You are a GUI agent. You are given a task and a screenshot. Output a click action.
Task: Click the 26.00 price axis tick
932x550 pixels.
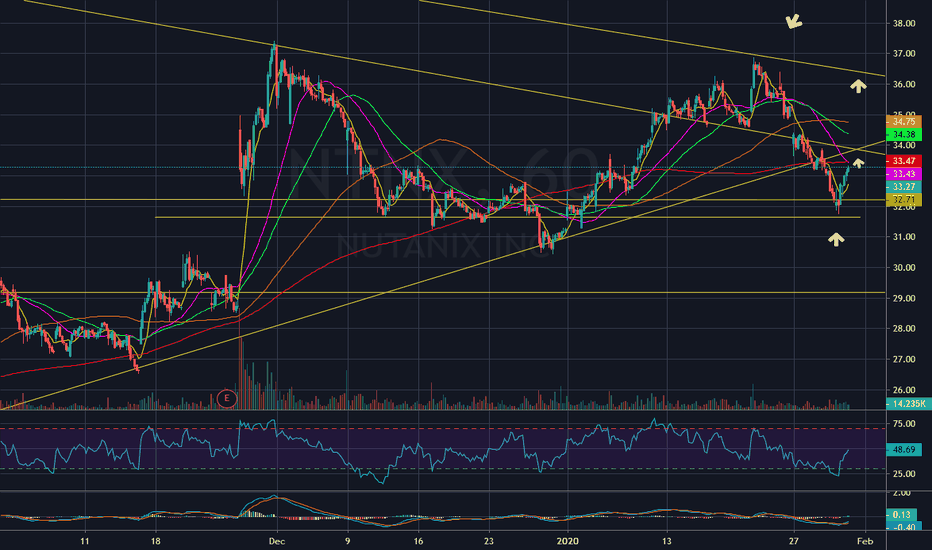tap(903, 390)
